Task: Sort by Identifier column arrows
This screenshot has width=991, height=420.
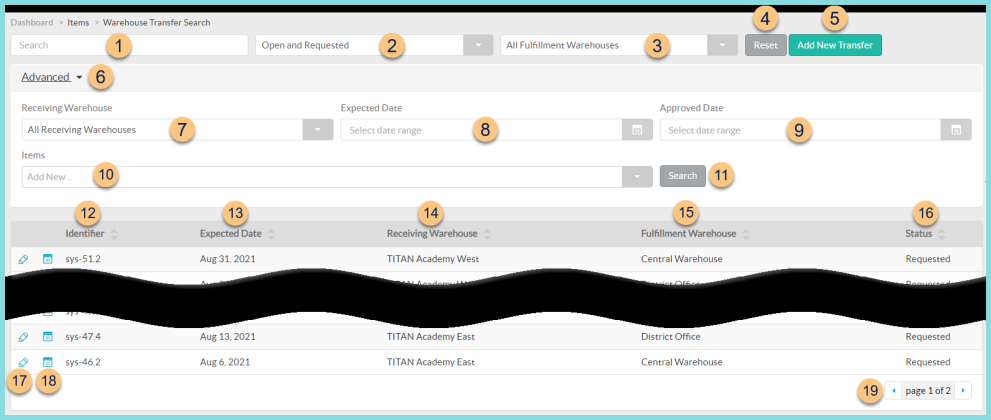Action: point(114,234)
